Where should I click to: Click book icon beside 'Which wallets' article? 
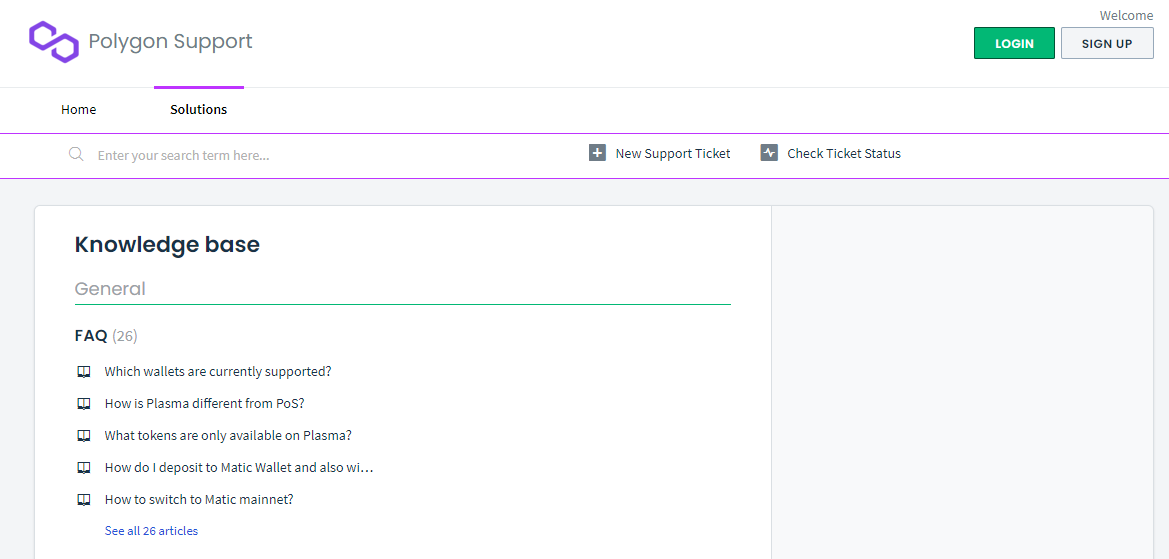point(84,372)
